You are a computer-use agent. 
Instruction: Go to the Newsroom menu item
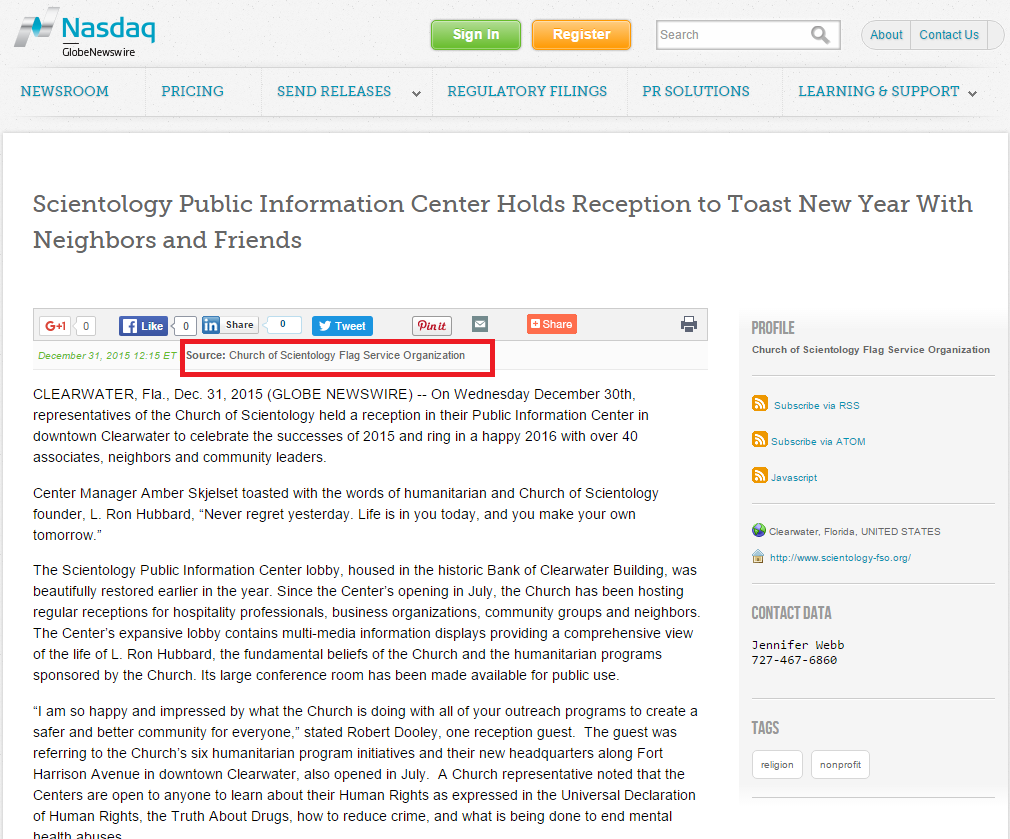click(64, 91)
